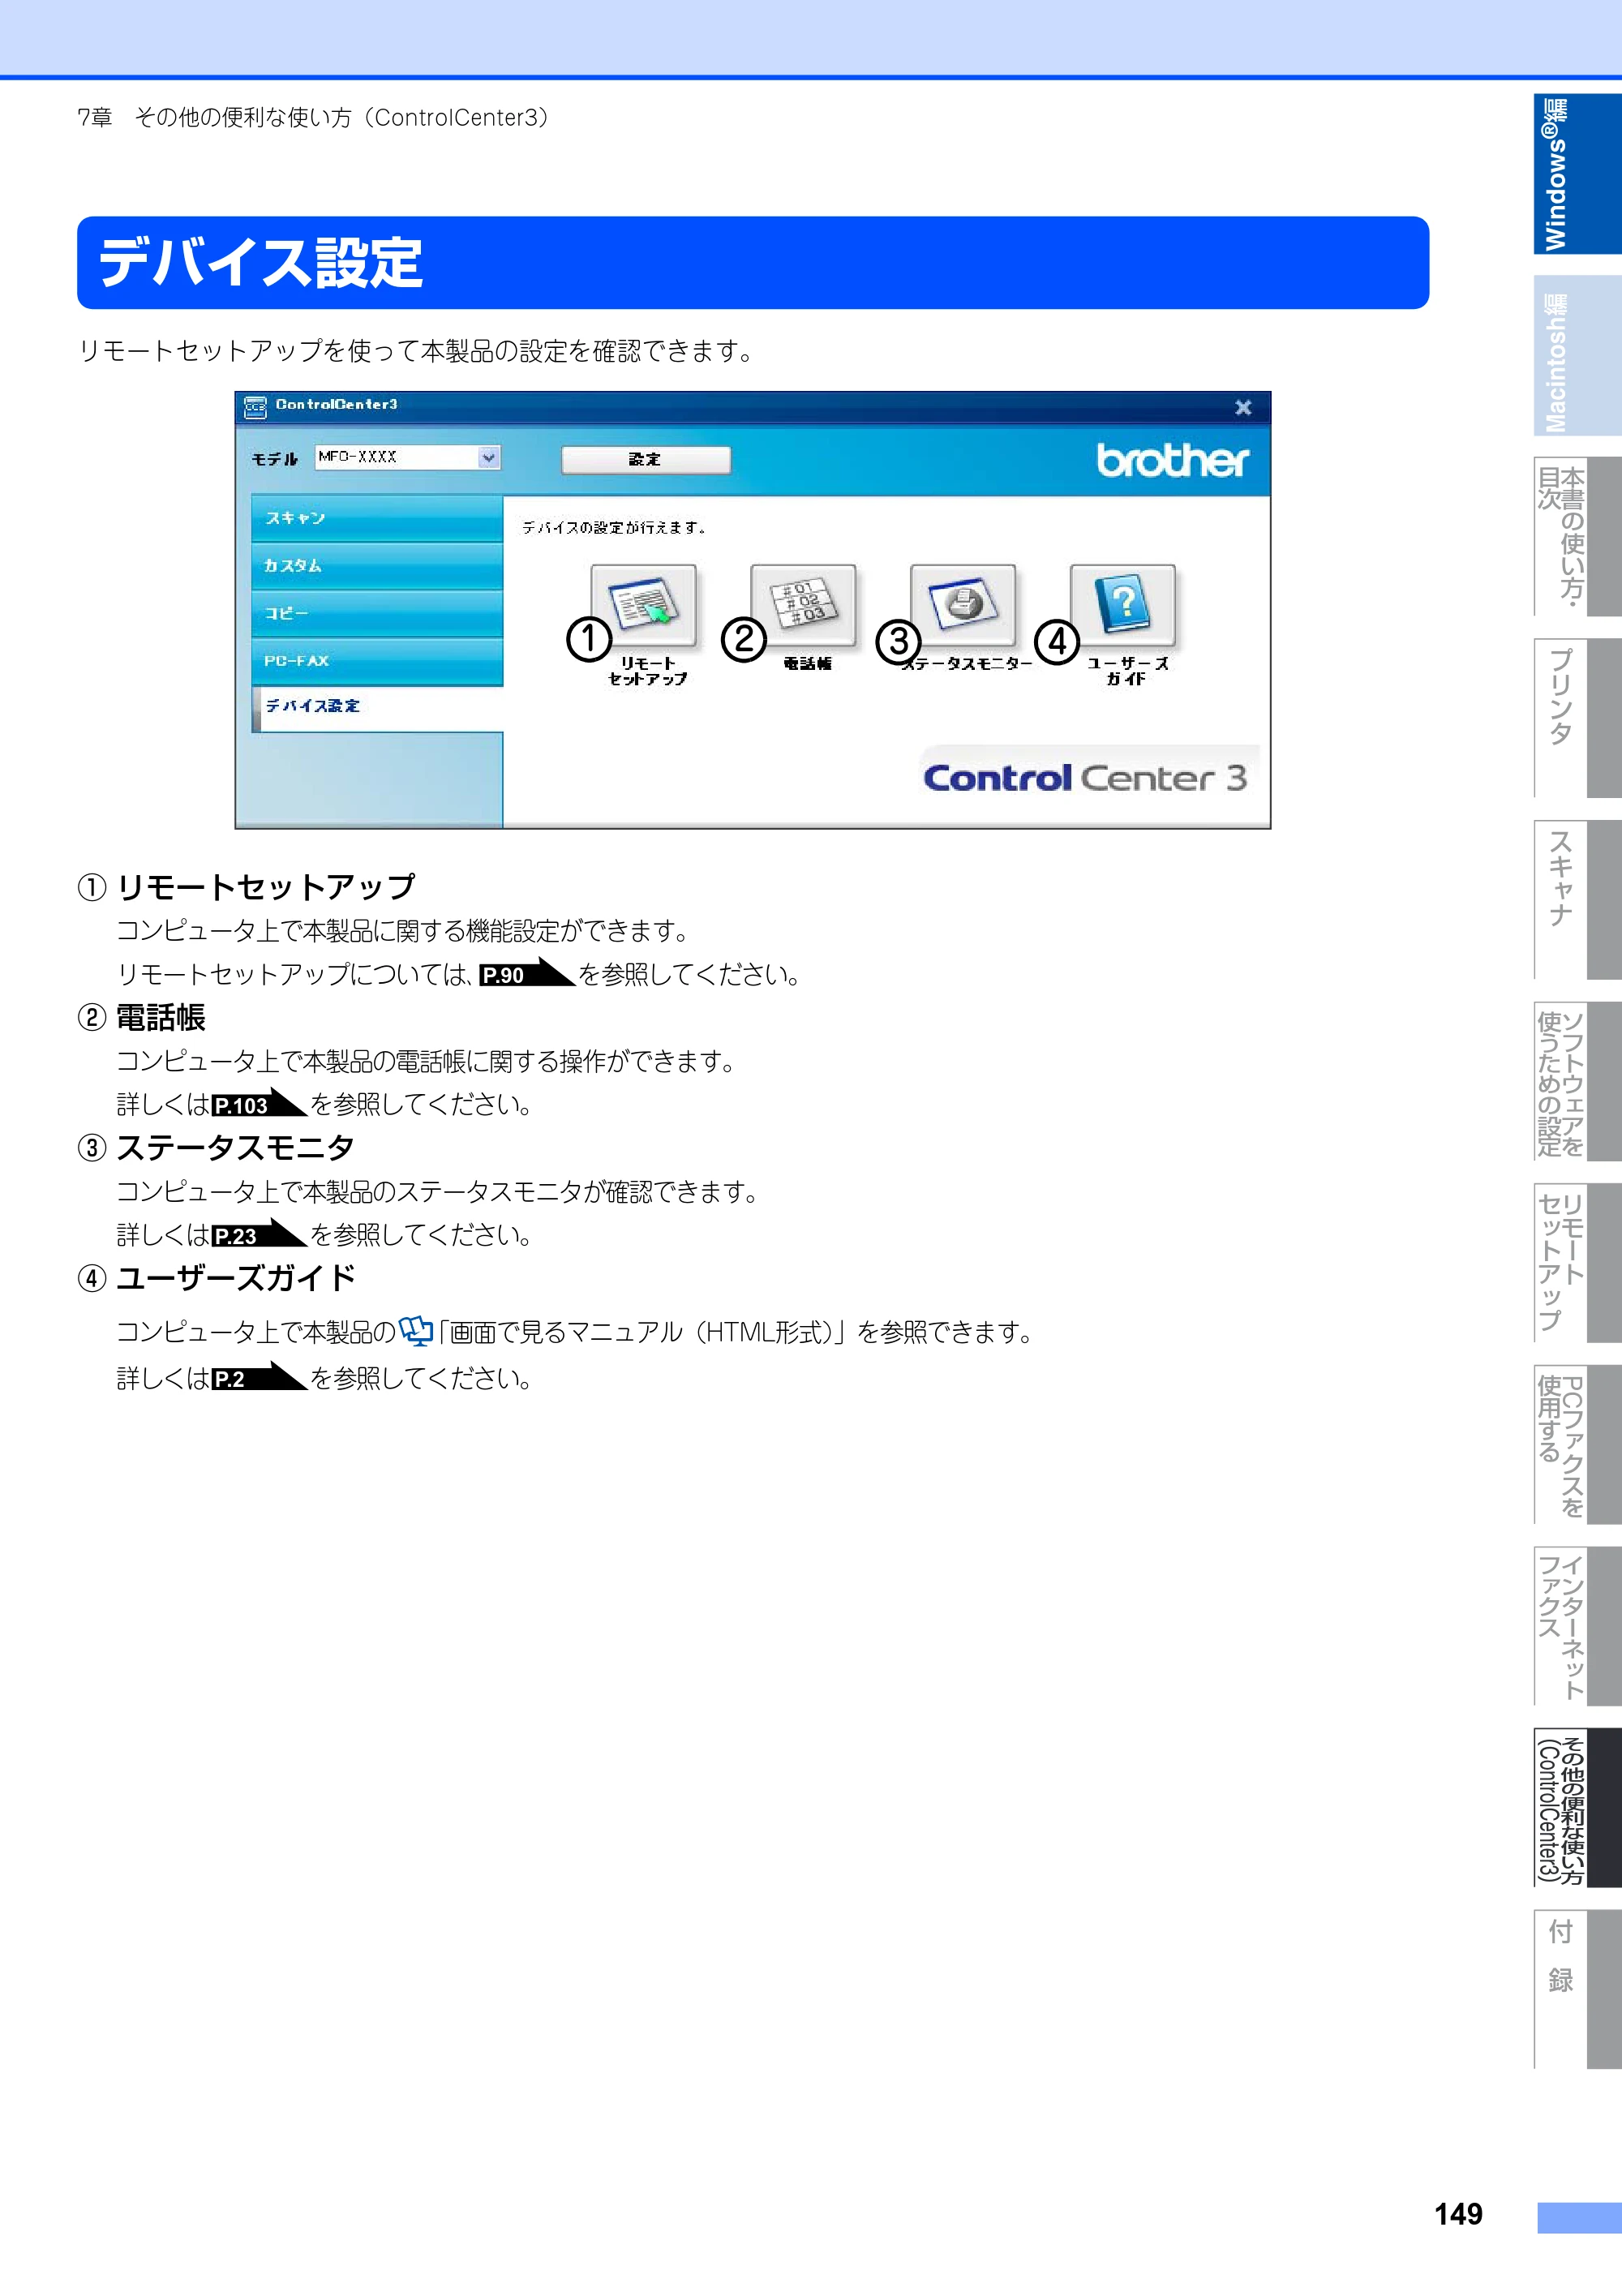Click the brother logo

click(1172, 459)
